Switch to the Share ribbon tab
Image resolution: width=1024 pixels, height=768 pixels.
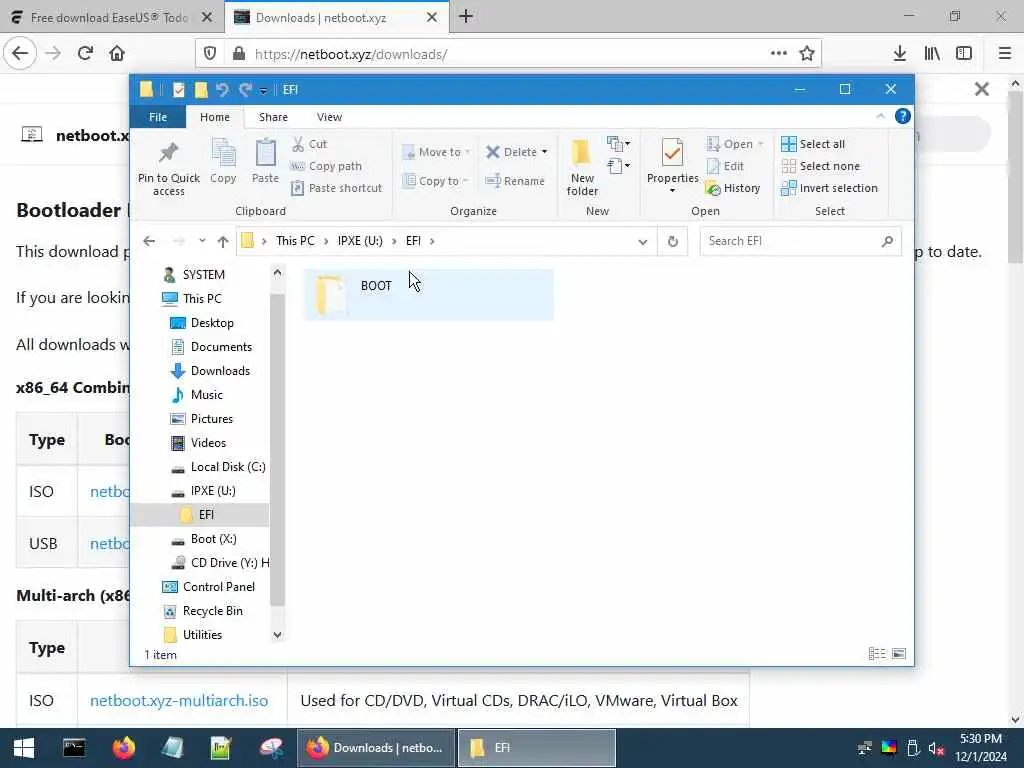pyautogui.click(x=273, y=117)
